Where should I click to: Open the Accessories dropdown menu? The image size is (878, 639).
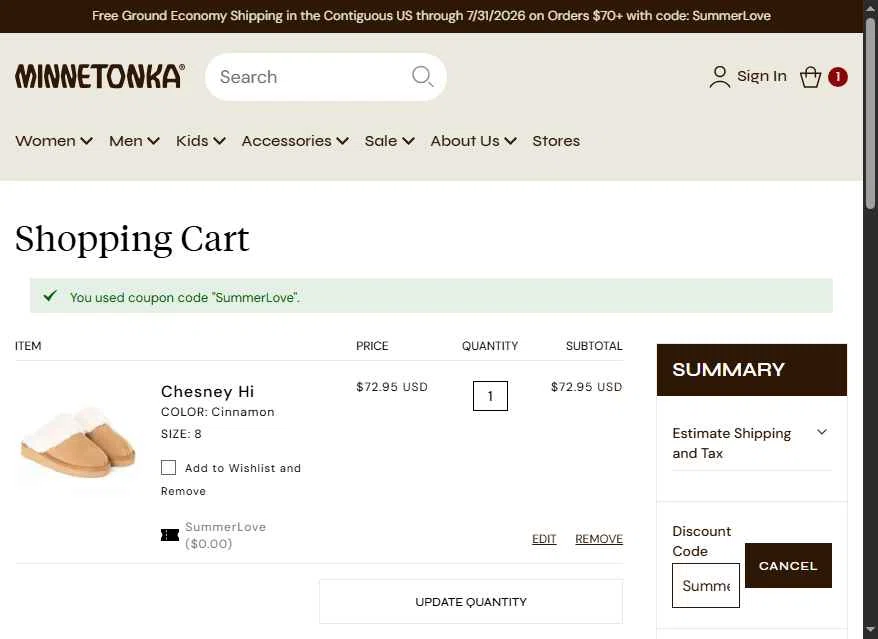point(295,141)
